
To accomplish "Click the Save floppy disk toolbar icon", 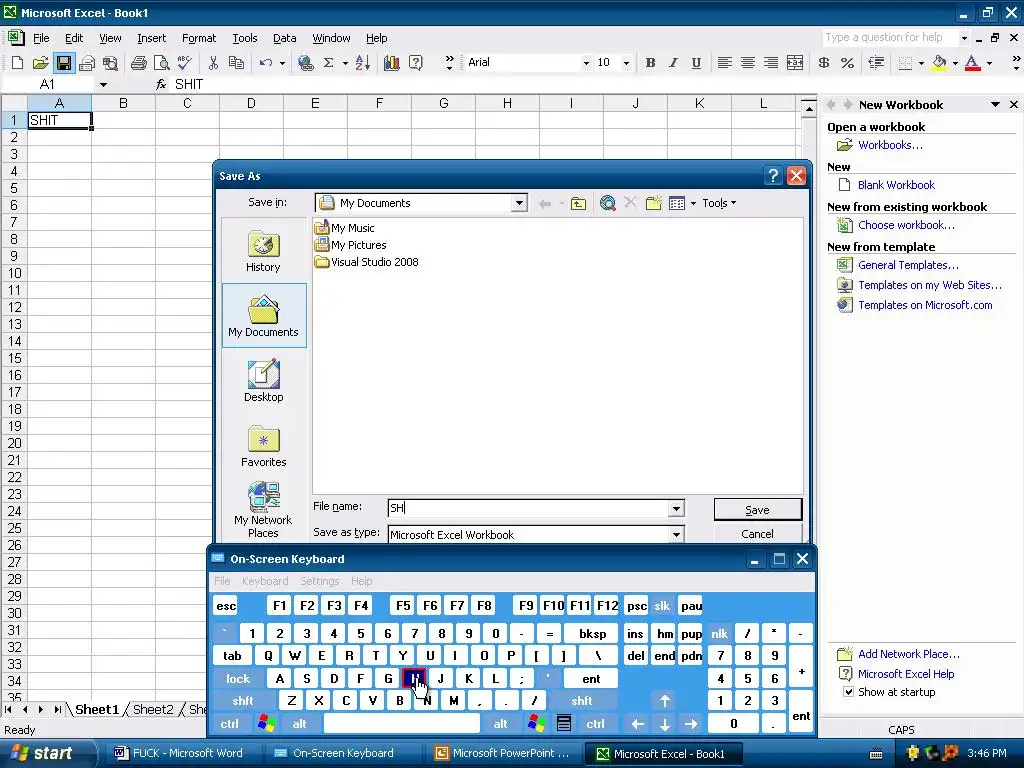I will (x=64, y=63).
